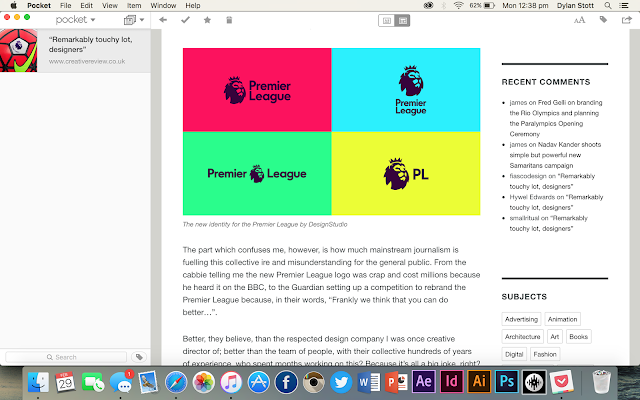The image size is (640, 400).
Task: Open the Pocket app menu
Action: point(39,5)
